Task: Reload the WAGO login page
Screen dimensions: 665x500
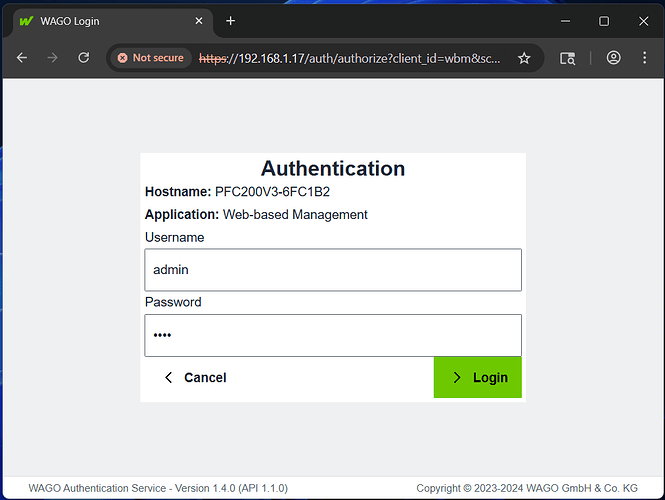Action: pos(84,58)
